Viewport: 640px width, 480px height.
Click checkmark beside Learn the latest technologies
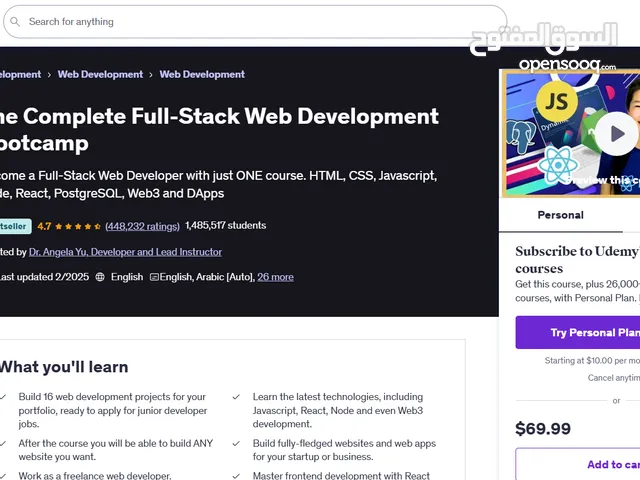tap(236, 397)
